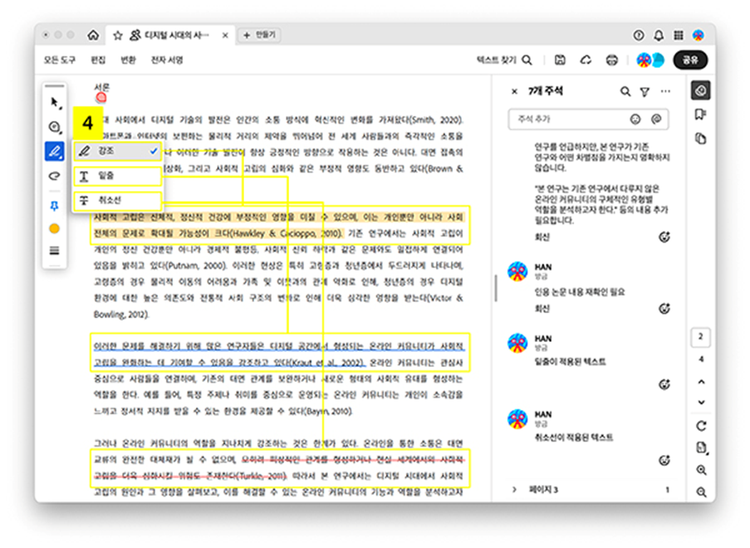Choose 취소선 strikethrough option
750x548 pixels.
point(118,200)
